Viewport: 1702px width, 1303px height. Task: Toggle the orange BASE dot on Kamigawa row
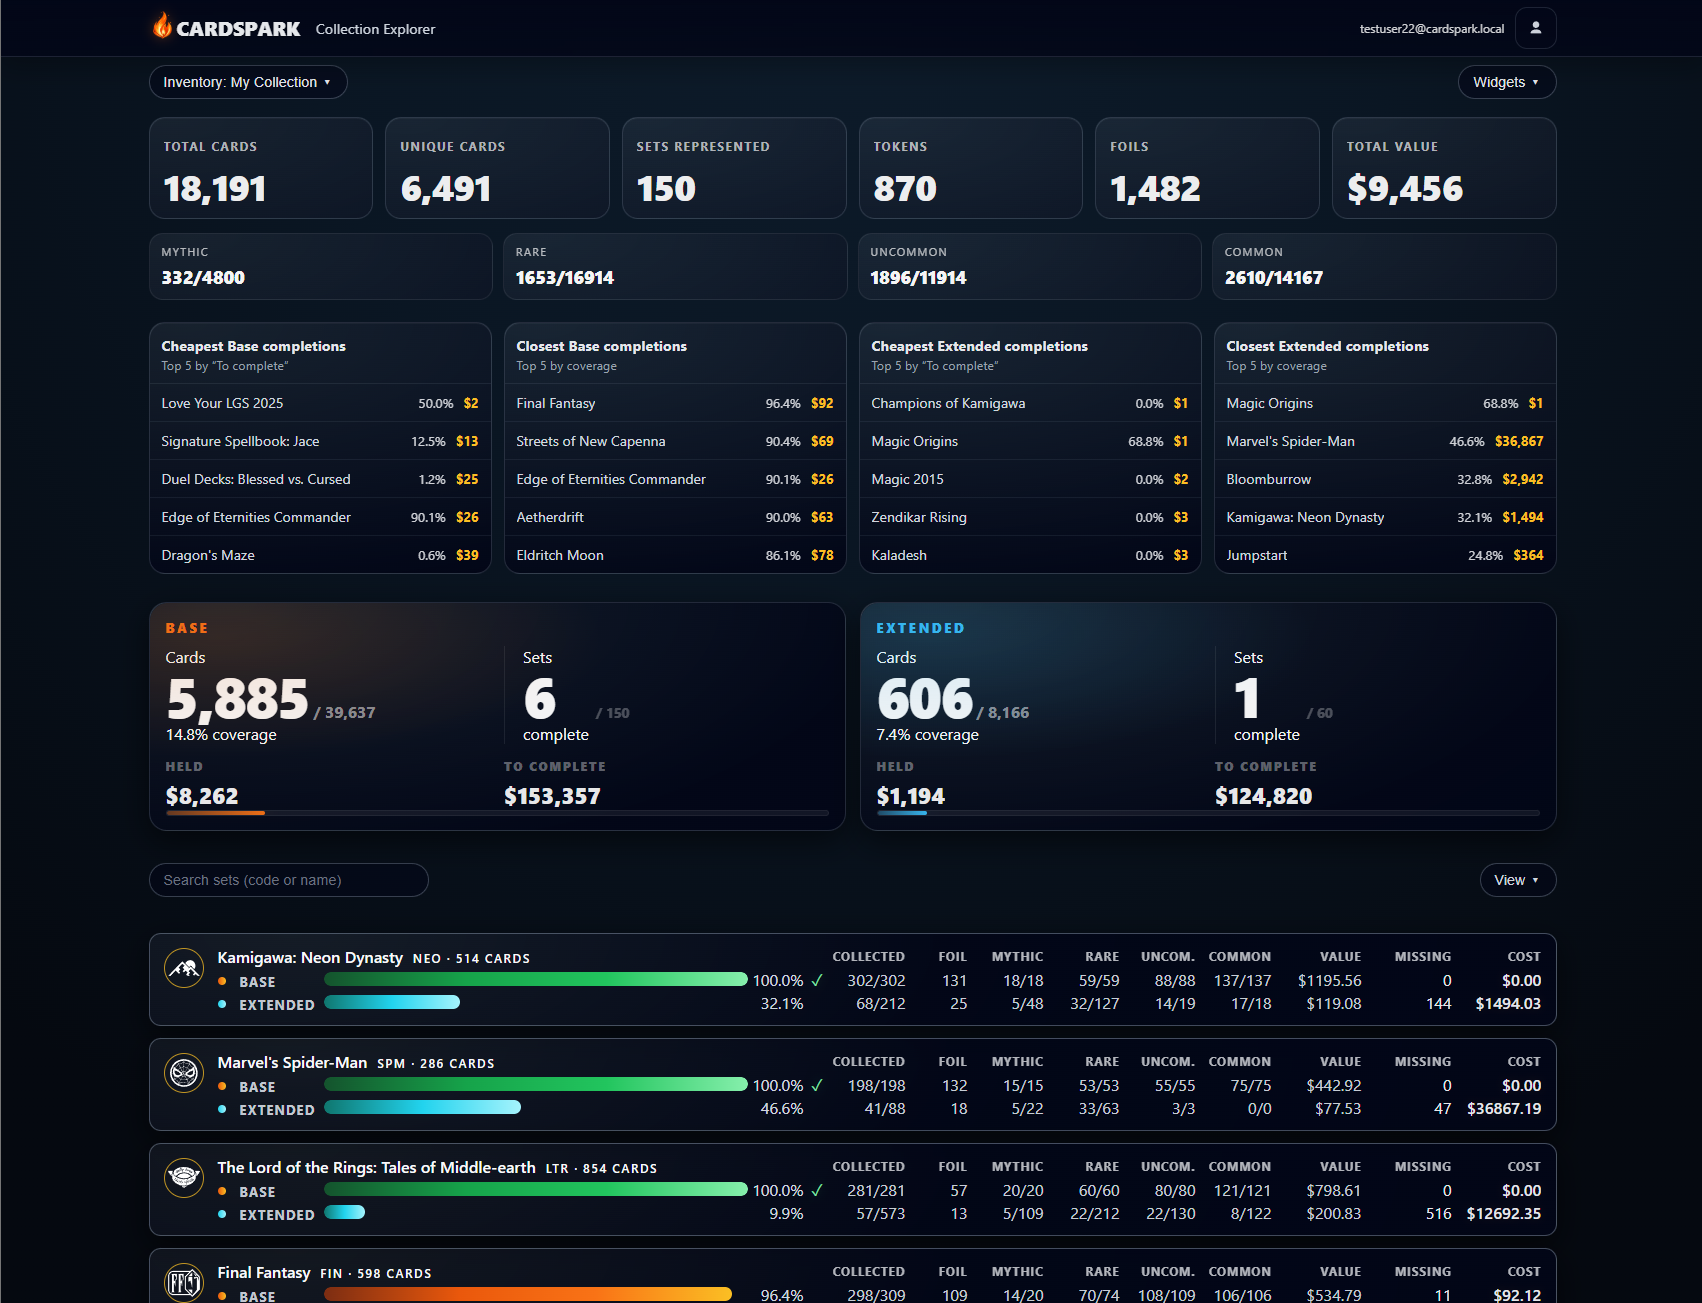222,982
